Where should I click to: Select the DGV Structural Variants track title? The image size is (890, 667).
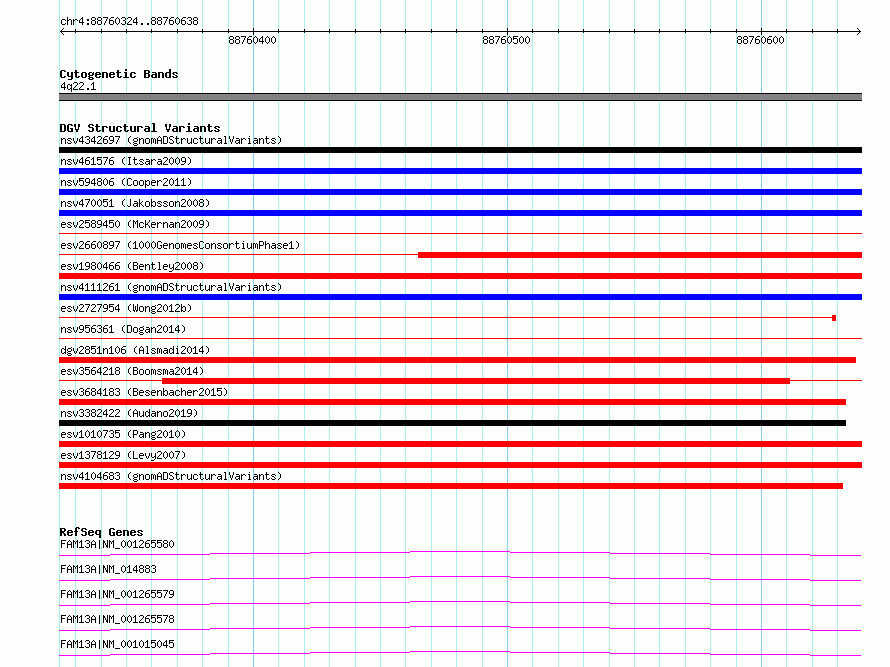(140, 128)
